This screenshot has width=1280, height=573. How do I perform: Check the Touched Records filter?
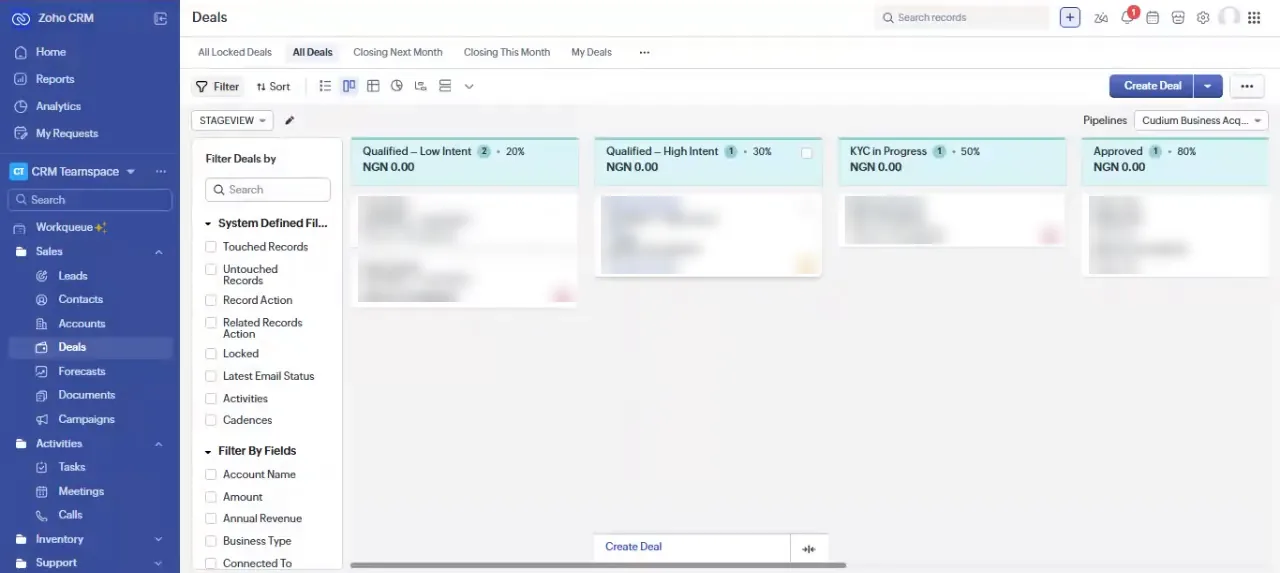[x=211, y=246]
